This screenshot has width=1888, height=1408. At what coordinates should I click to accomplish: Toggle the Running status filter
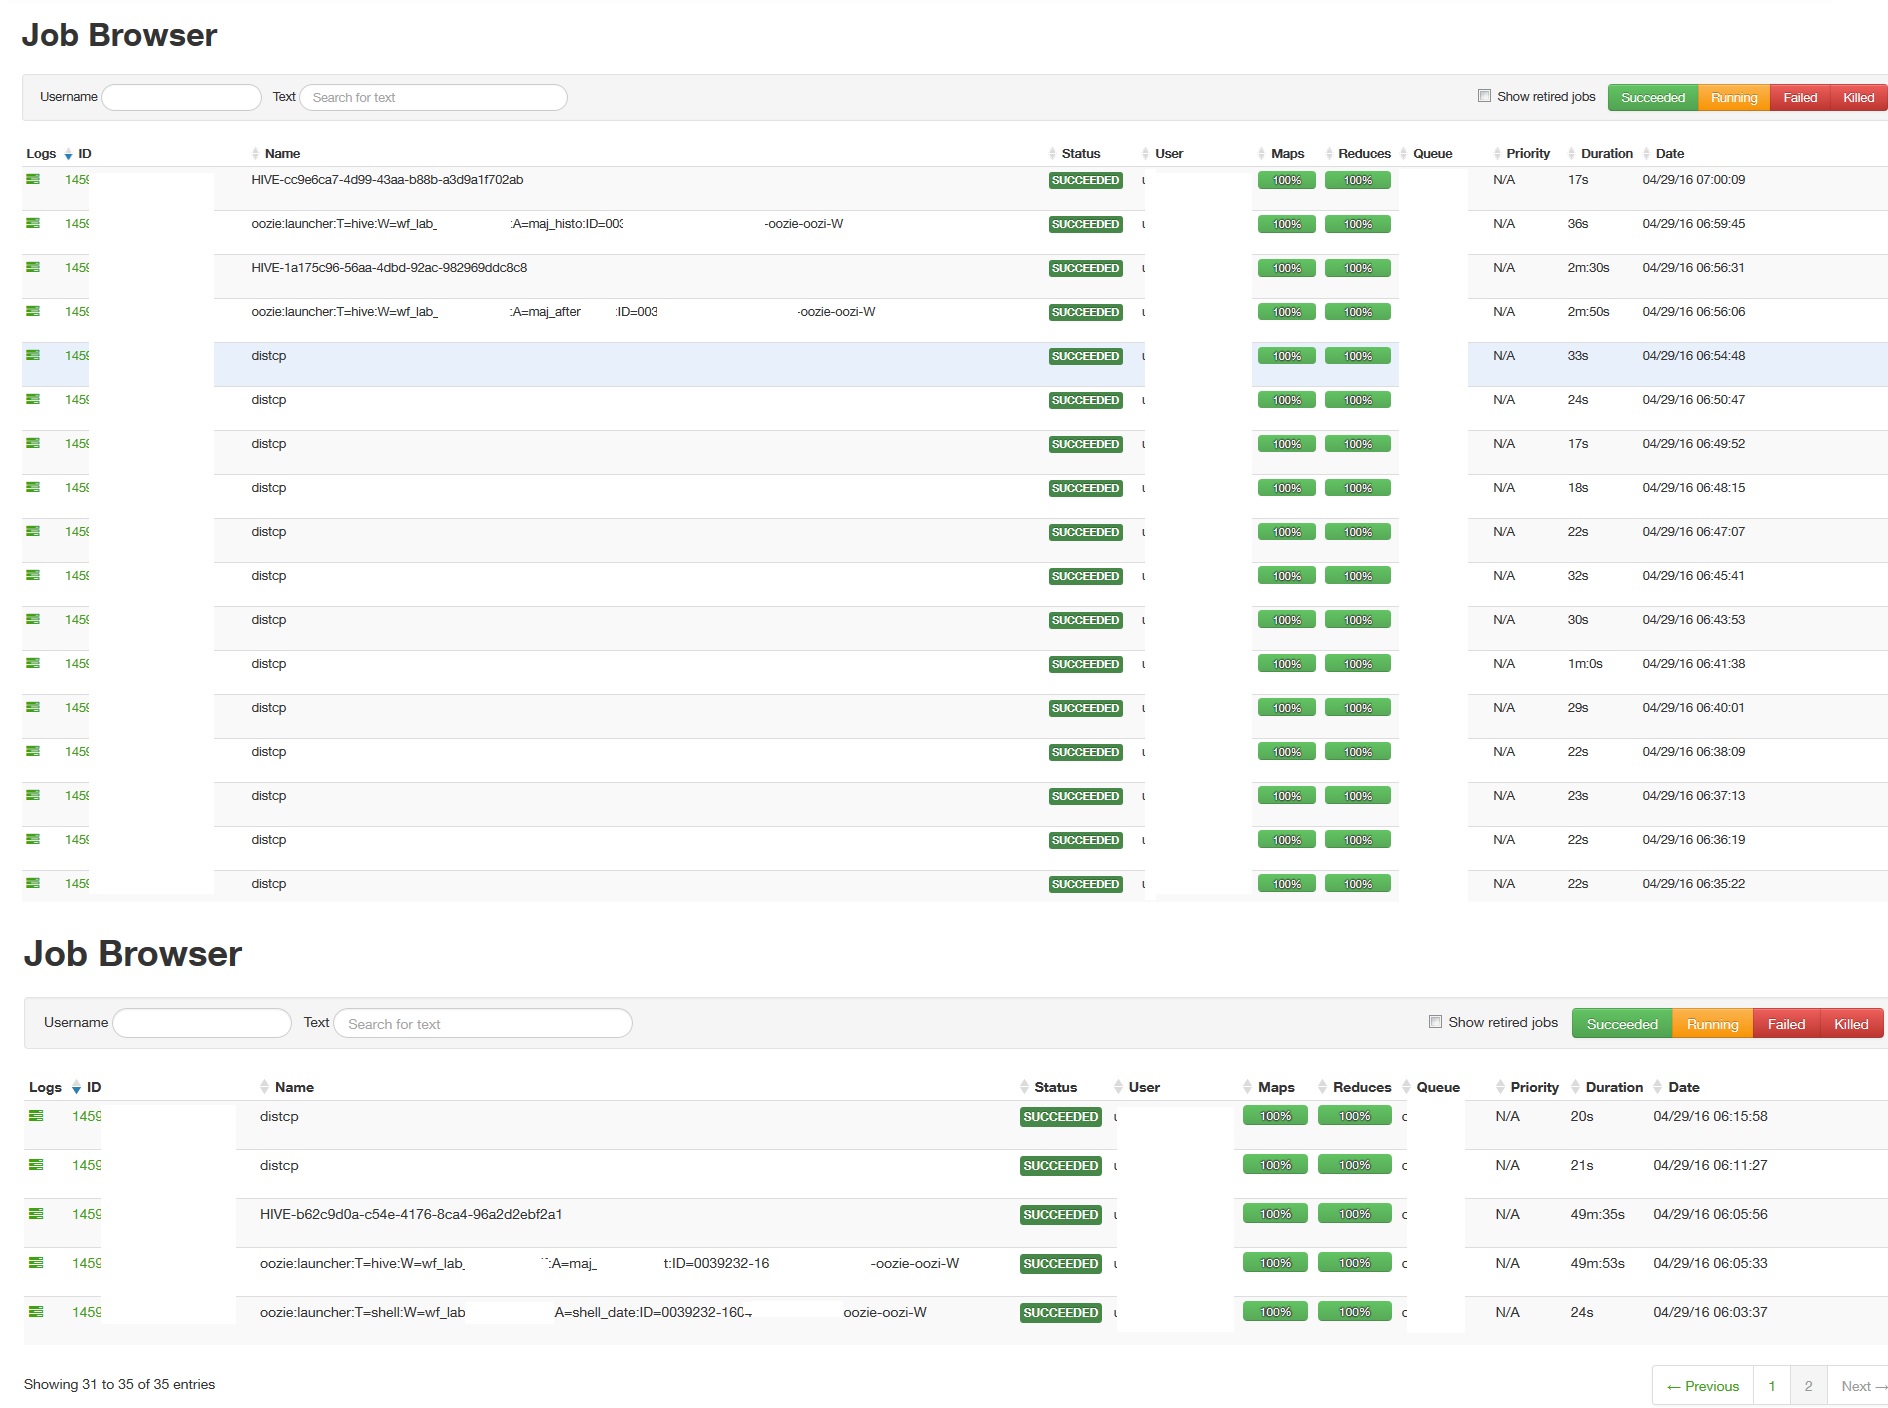click(x=1734, y=97)
